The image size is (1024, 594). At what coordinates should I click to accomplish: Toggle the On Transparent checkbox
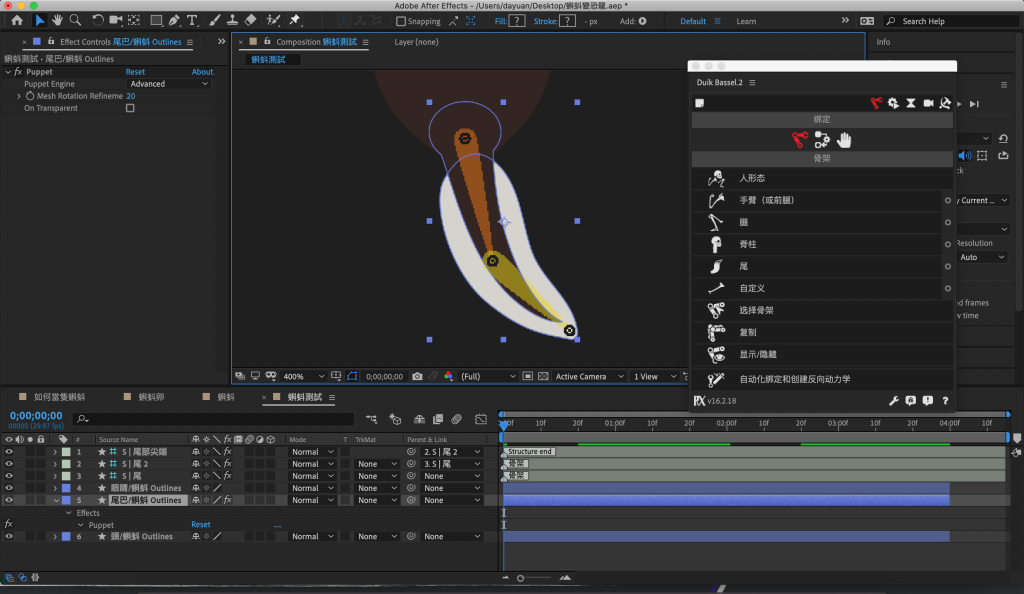[x=130, y=108]
